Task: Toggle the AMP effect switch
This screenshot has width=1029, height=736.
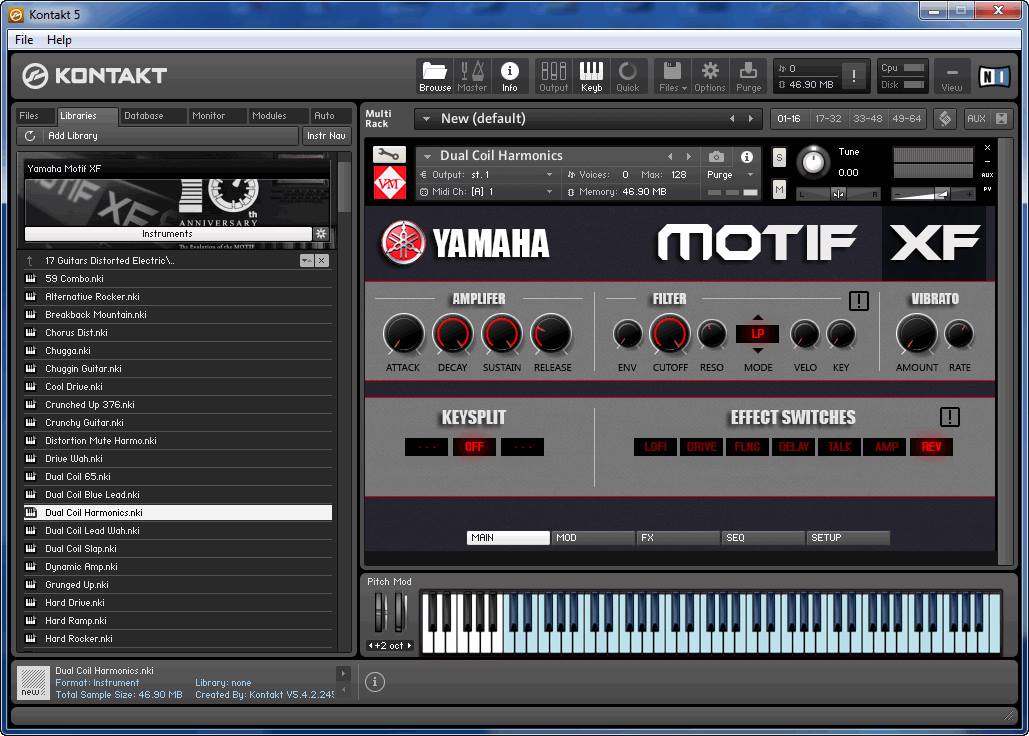Action: 885,447
